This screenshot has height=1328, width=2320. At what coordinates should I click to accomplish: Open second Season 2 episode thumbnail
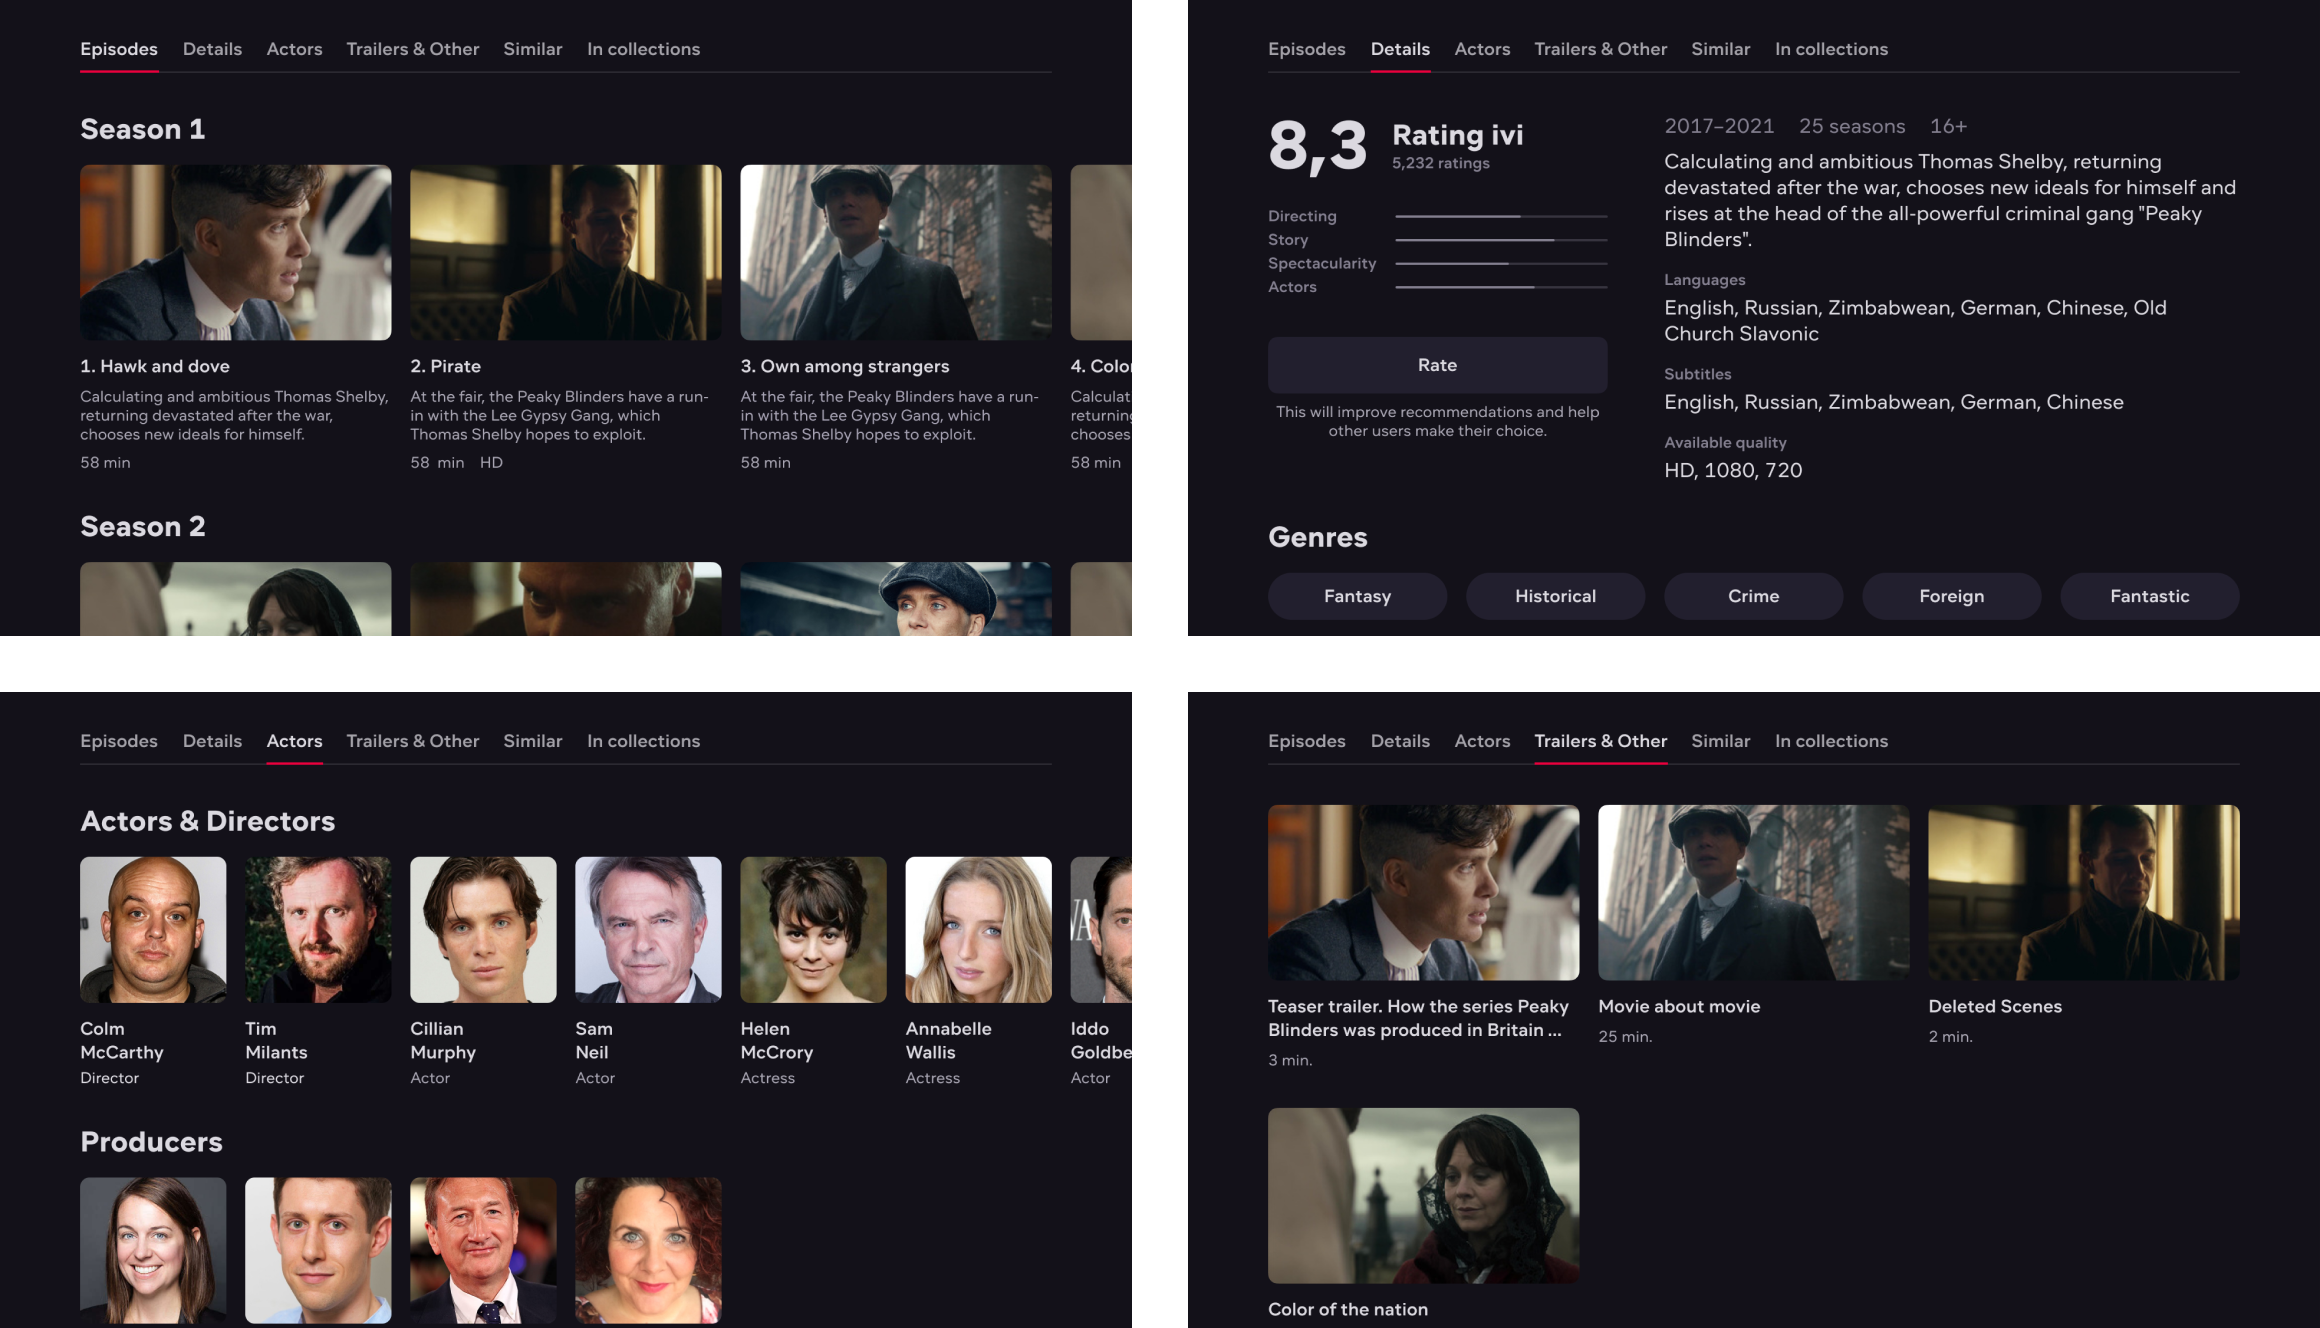click(565, 598)
